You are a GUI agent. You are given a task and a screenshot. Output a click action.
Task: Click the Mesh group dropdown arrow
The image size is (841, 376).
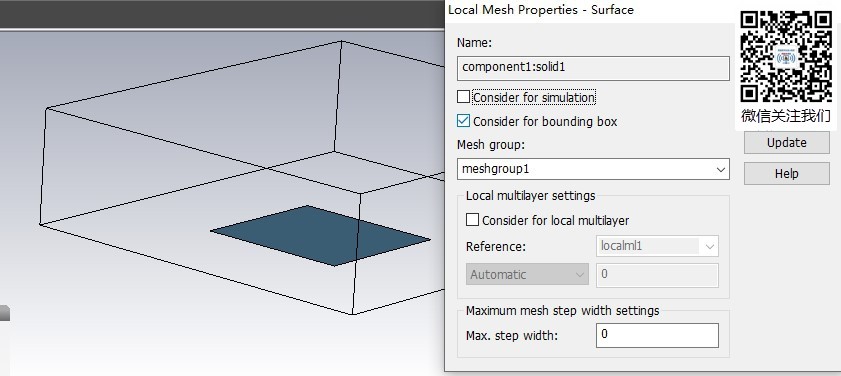click(x=720, y=169)
